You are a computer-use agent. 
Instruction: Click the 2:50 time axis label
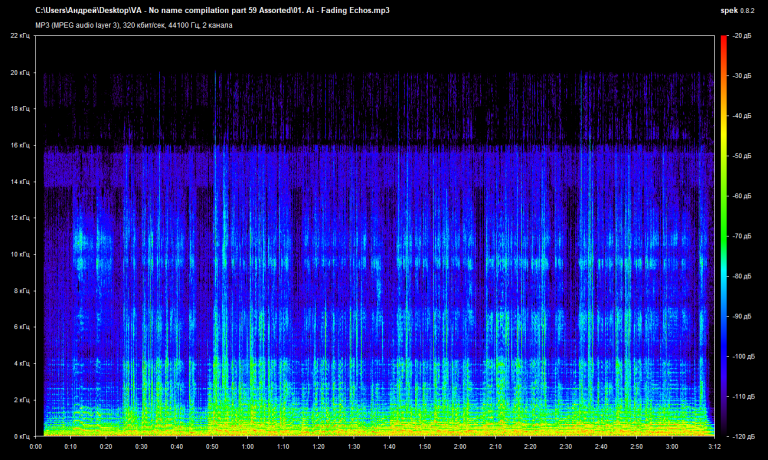click(x=637, y=447)
